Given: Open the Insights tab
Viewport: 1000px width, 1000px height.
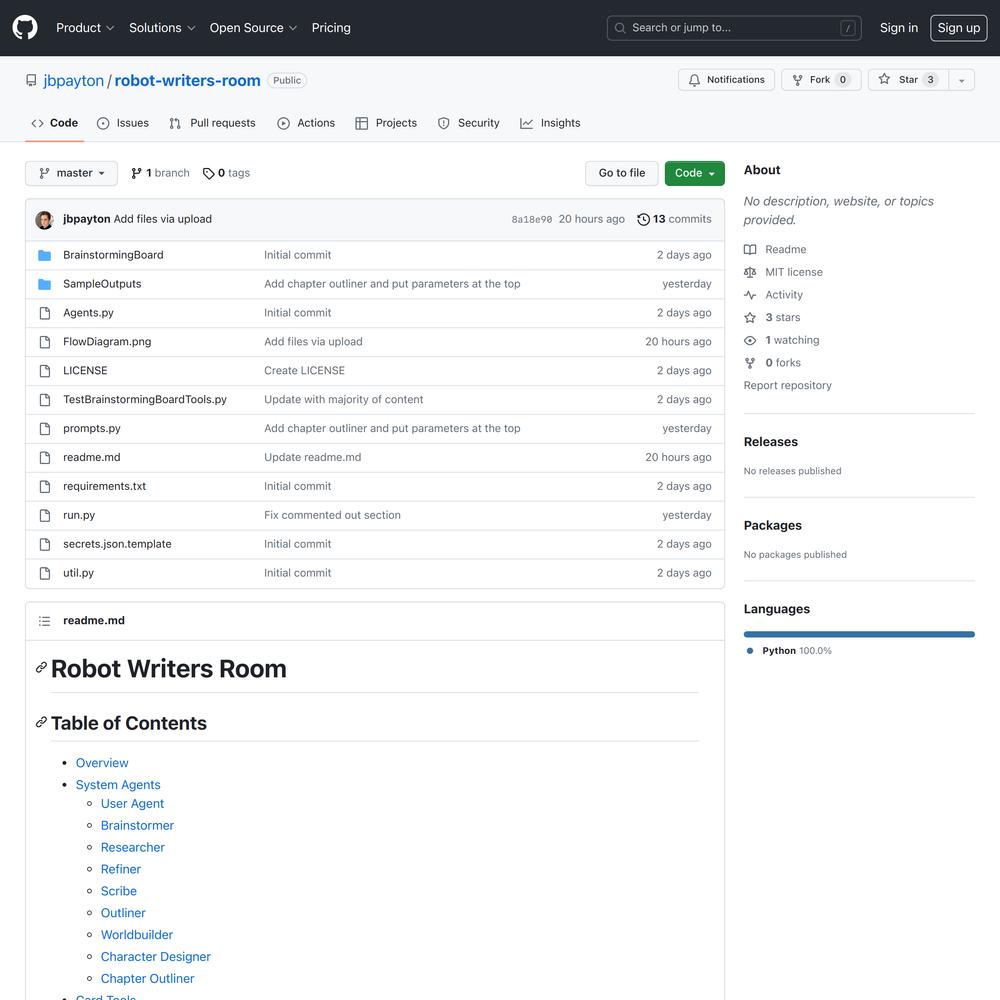Looking at the screenshot, I should tap(550, 123).
